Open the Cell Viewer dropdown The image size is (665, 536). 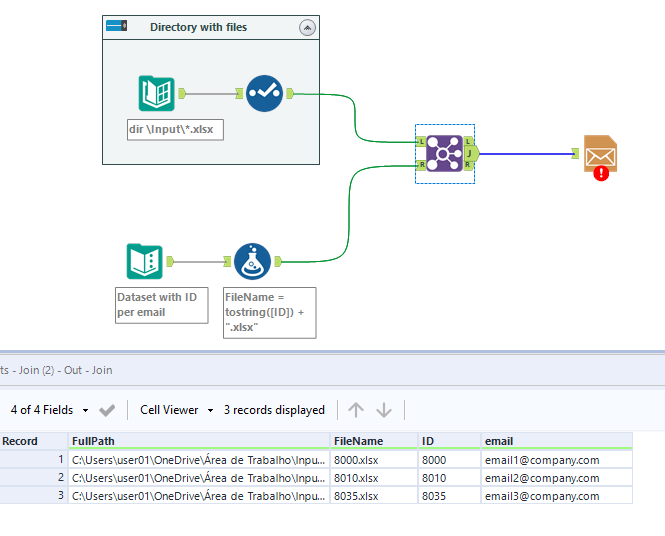click(176, 410)
